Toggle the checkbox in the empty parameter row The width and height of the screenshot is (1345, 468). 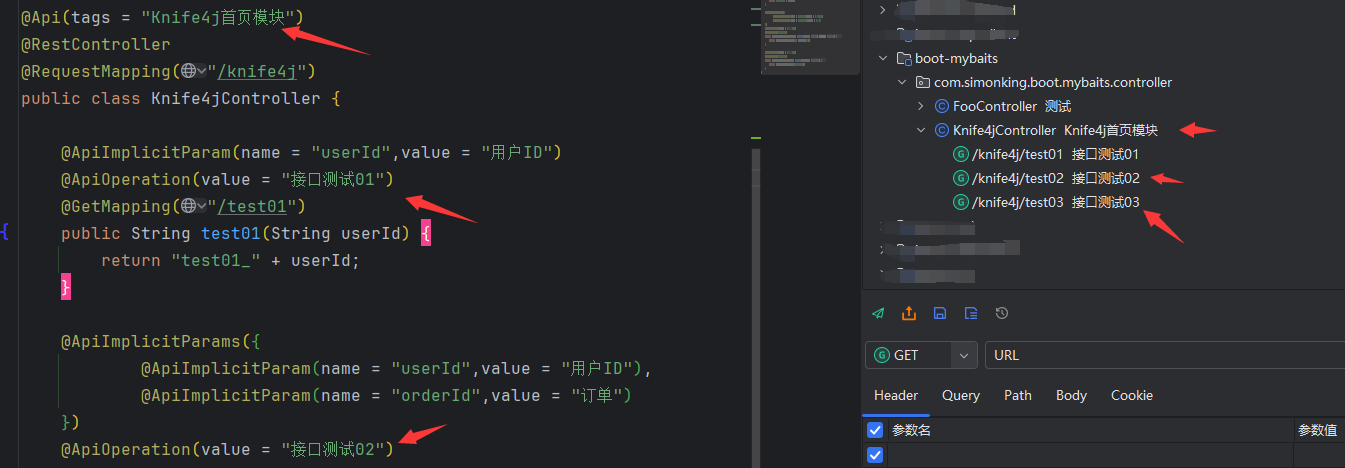[875, 455]
